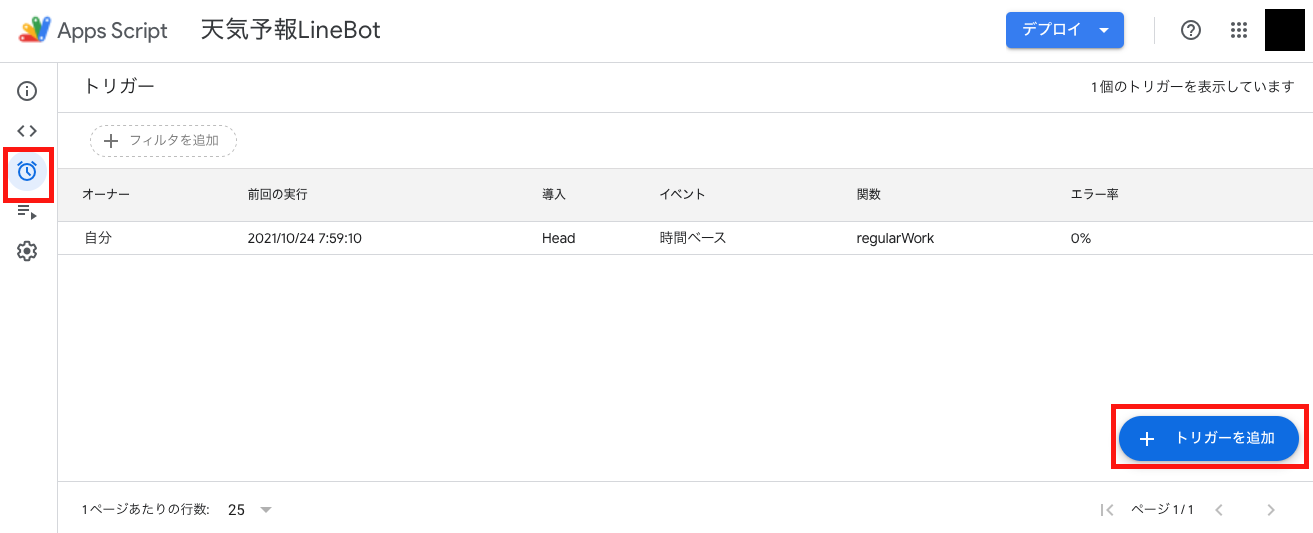Click the 2021/10/24 7:59:10 execution time

point(304,238)
